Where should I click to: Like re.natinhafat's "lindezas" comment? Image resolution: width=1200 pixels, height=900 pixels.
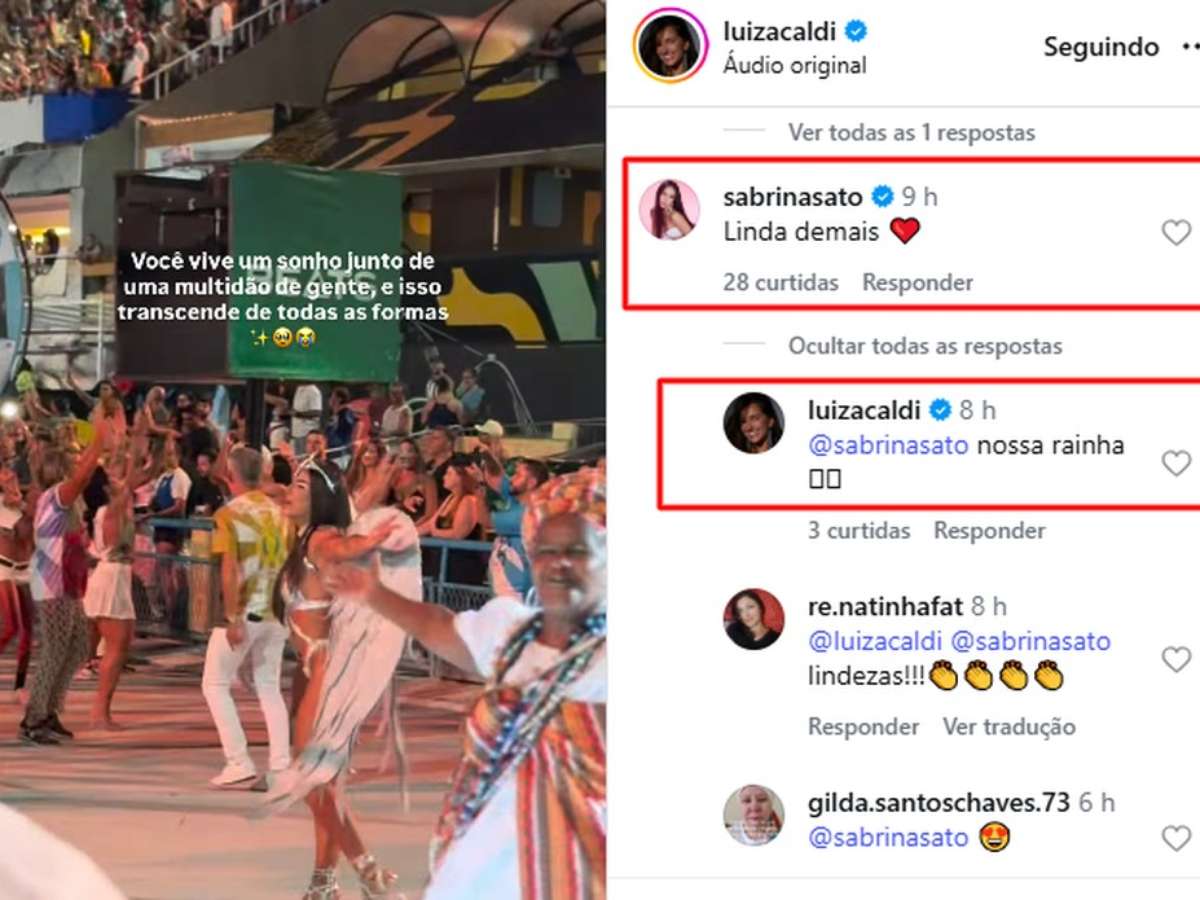pyautogui.click(x=1176, y=659)
